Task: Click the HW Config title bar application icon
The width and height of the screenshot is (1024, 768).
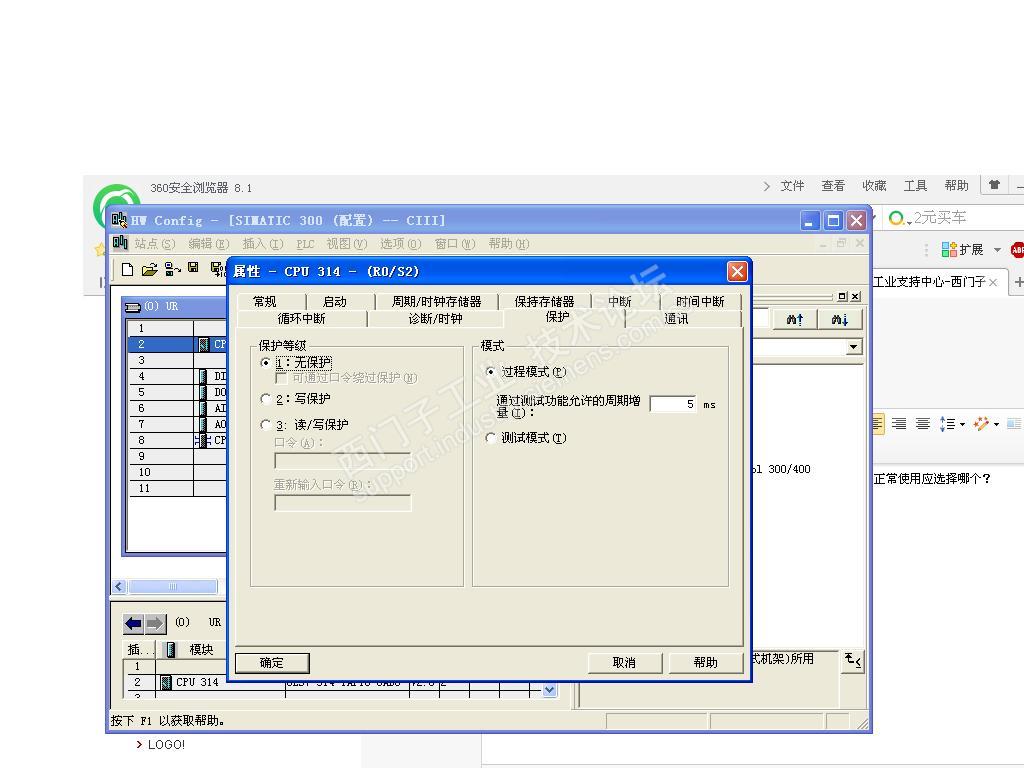Action: point(119,220)
